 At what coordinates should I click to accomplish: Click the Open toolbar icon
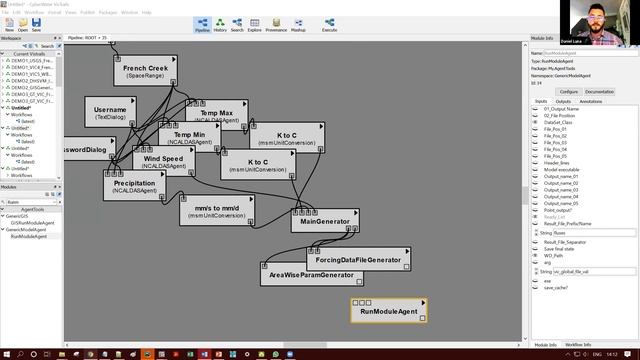[23, 24]
